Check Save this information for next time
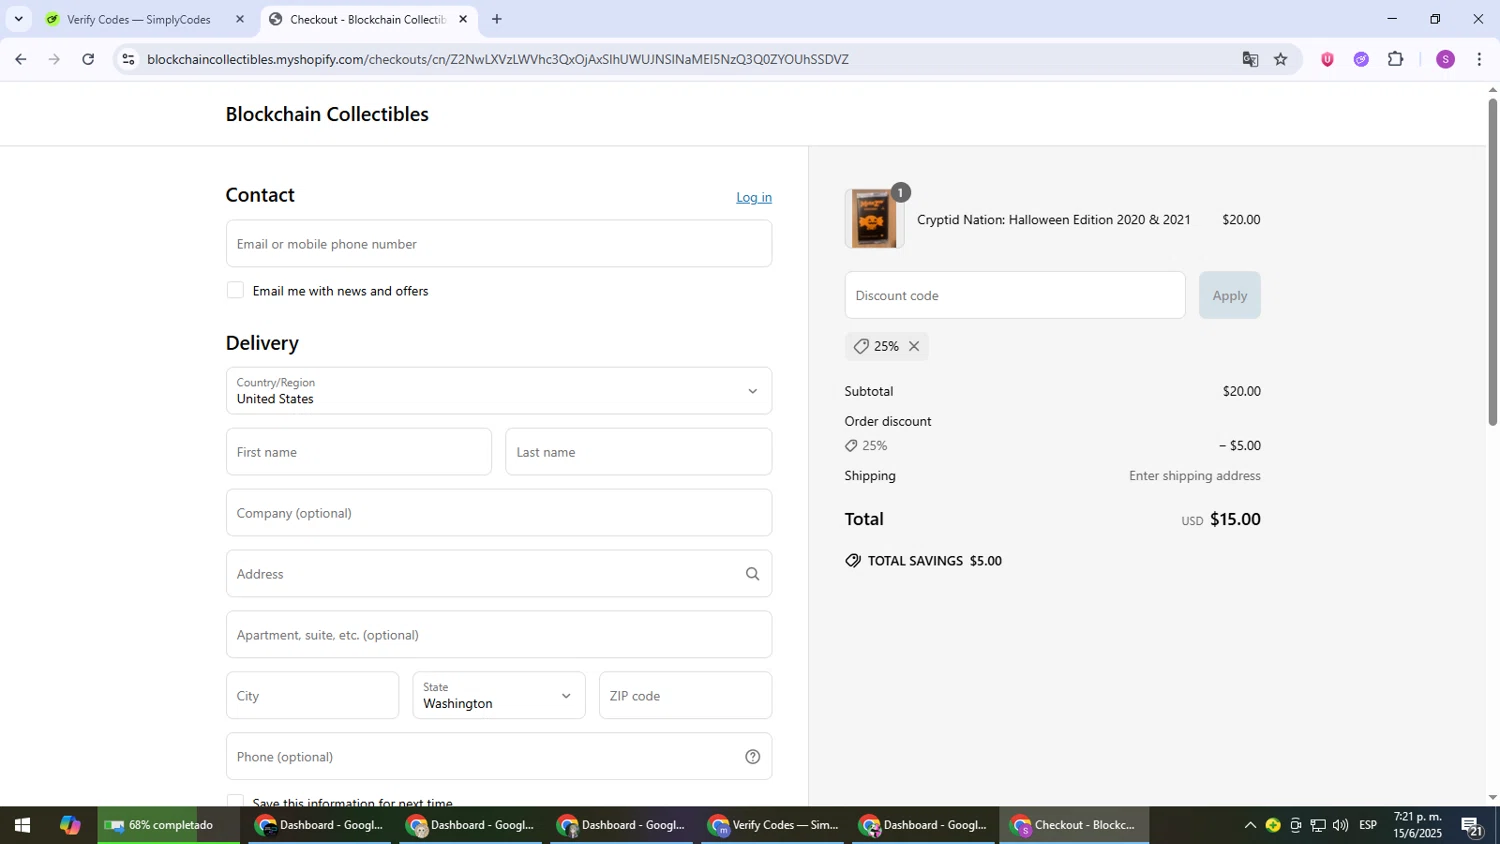The width and height of the screenshot is (1500, 844). 235,802
